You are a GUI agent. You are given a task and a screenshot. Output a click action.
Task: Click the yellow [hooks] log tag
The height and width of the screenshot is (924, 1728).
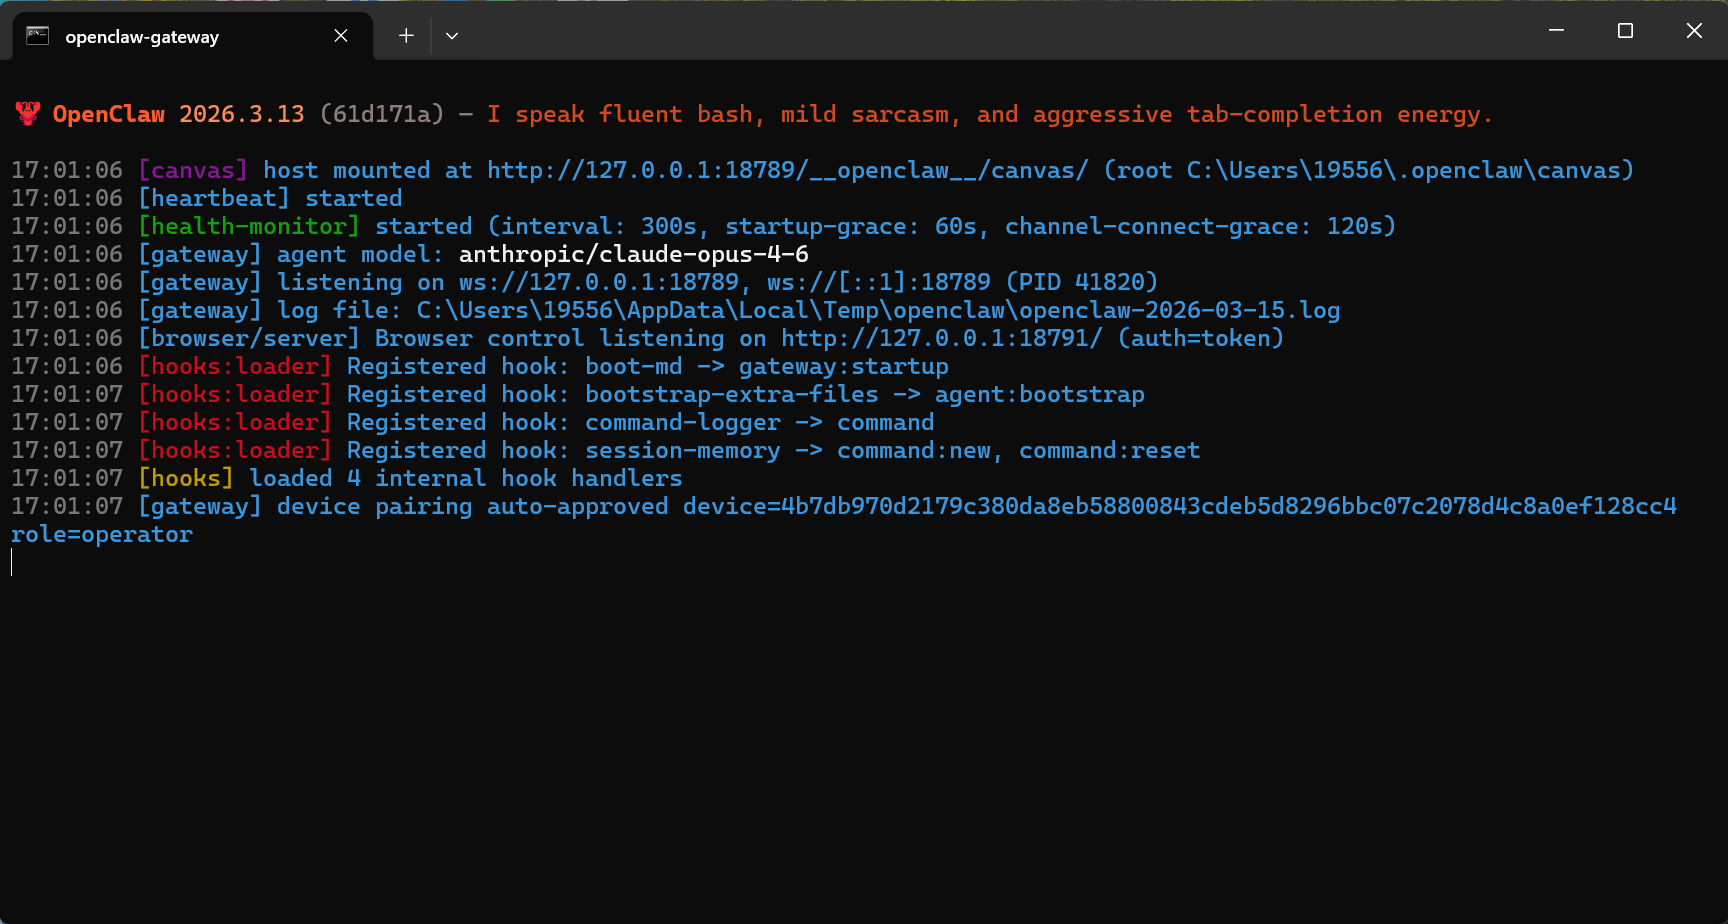(186, 478)
